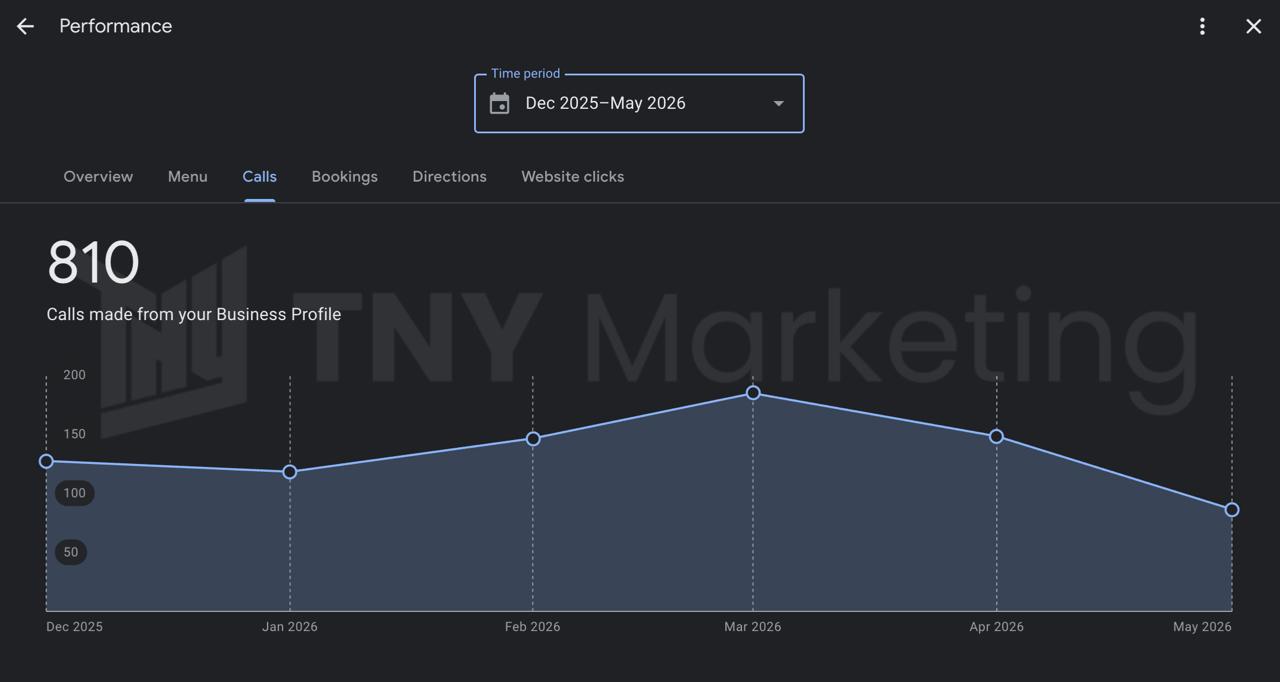Viewport: 1280px width, 682px height.
Task: Select the May 2026 data point
Action: pyautogui.click(x=1232, y=509)
